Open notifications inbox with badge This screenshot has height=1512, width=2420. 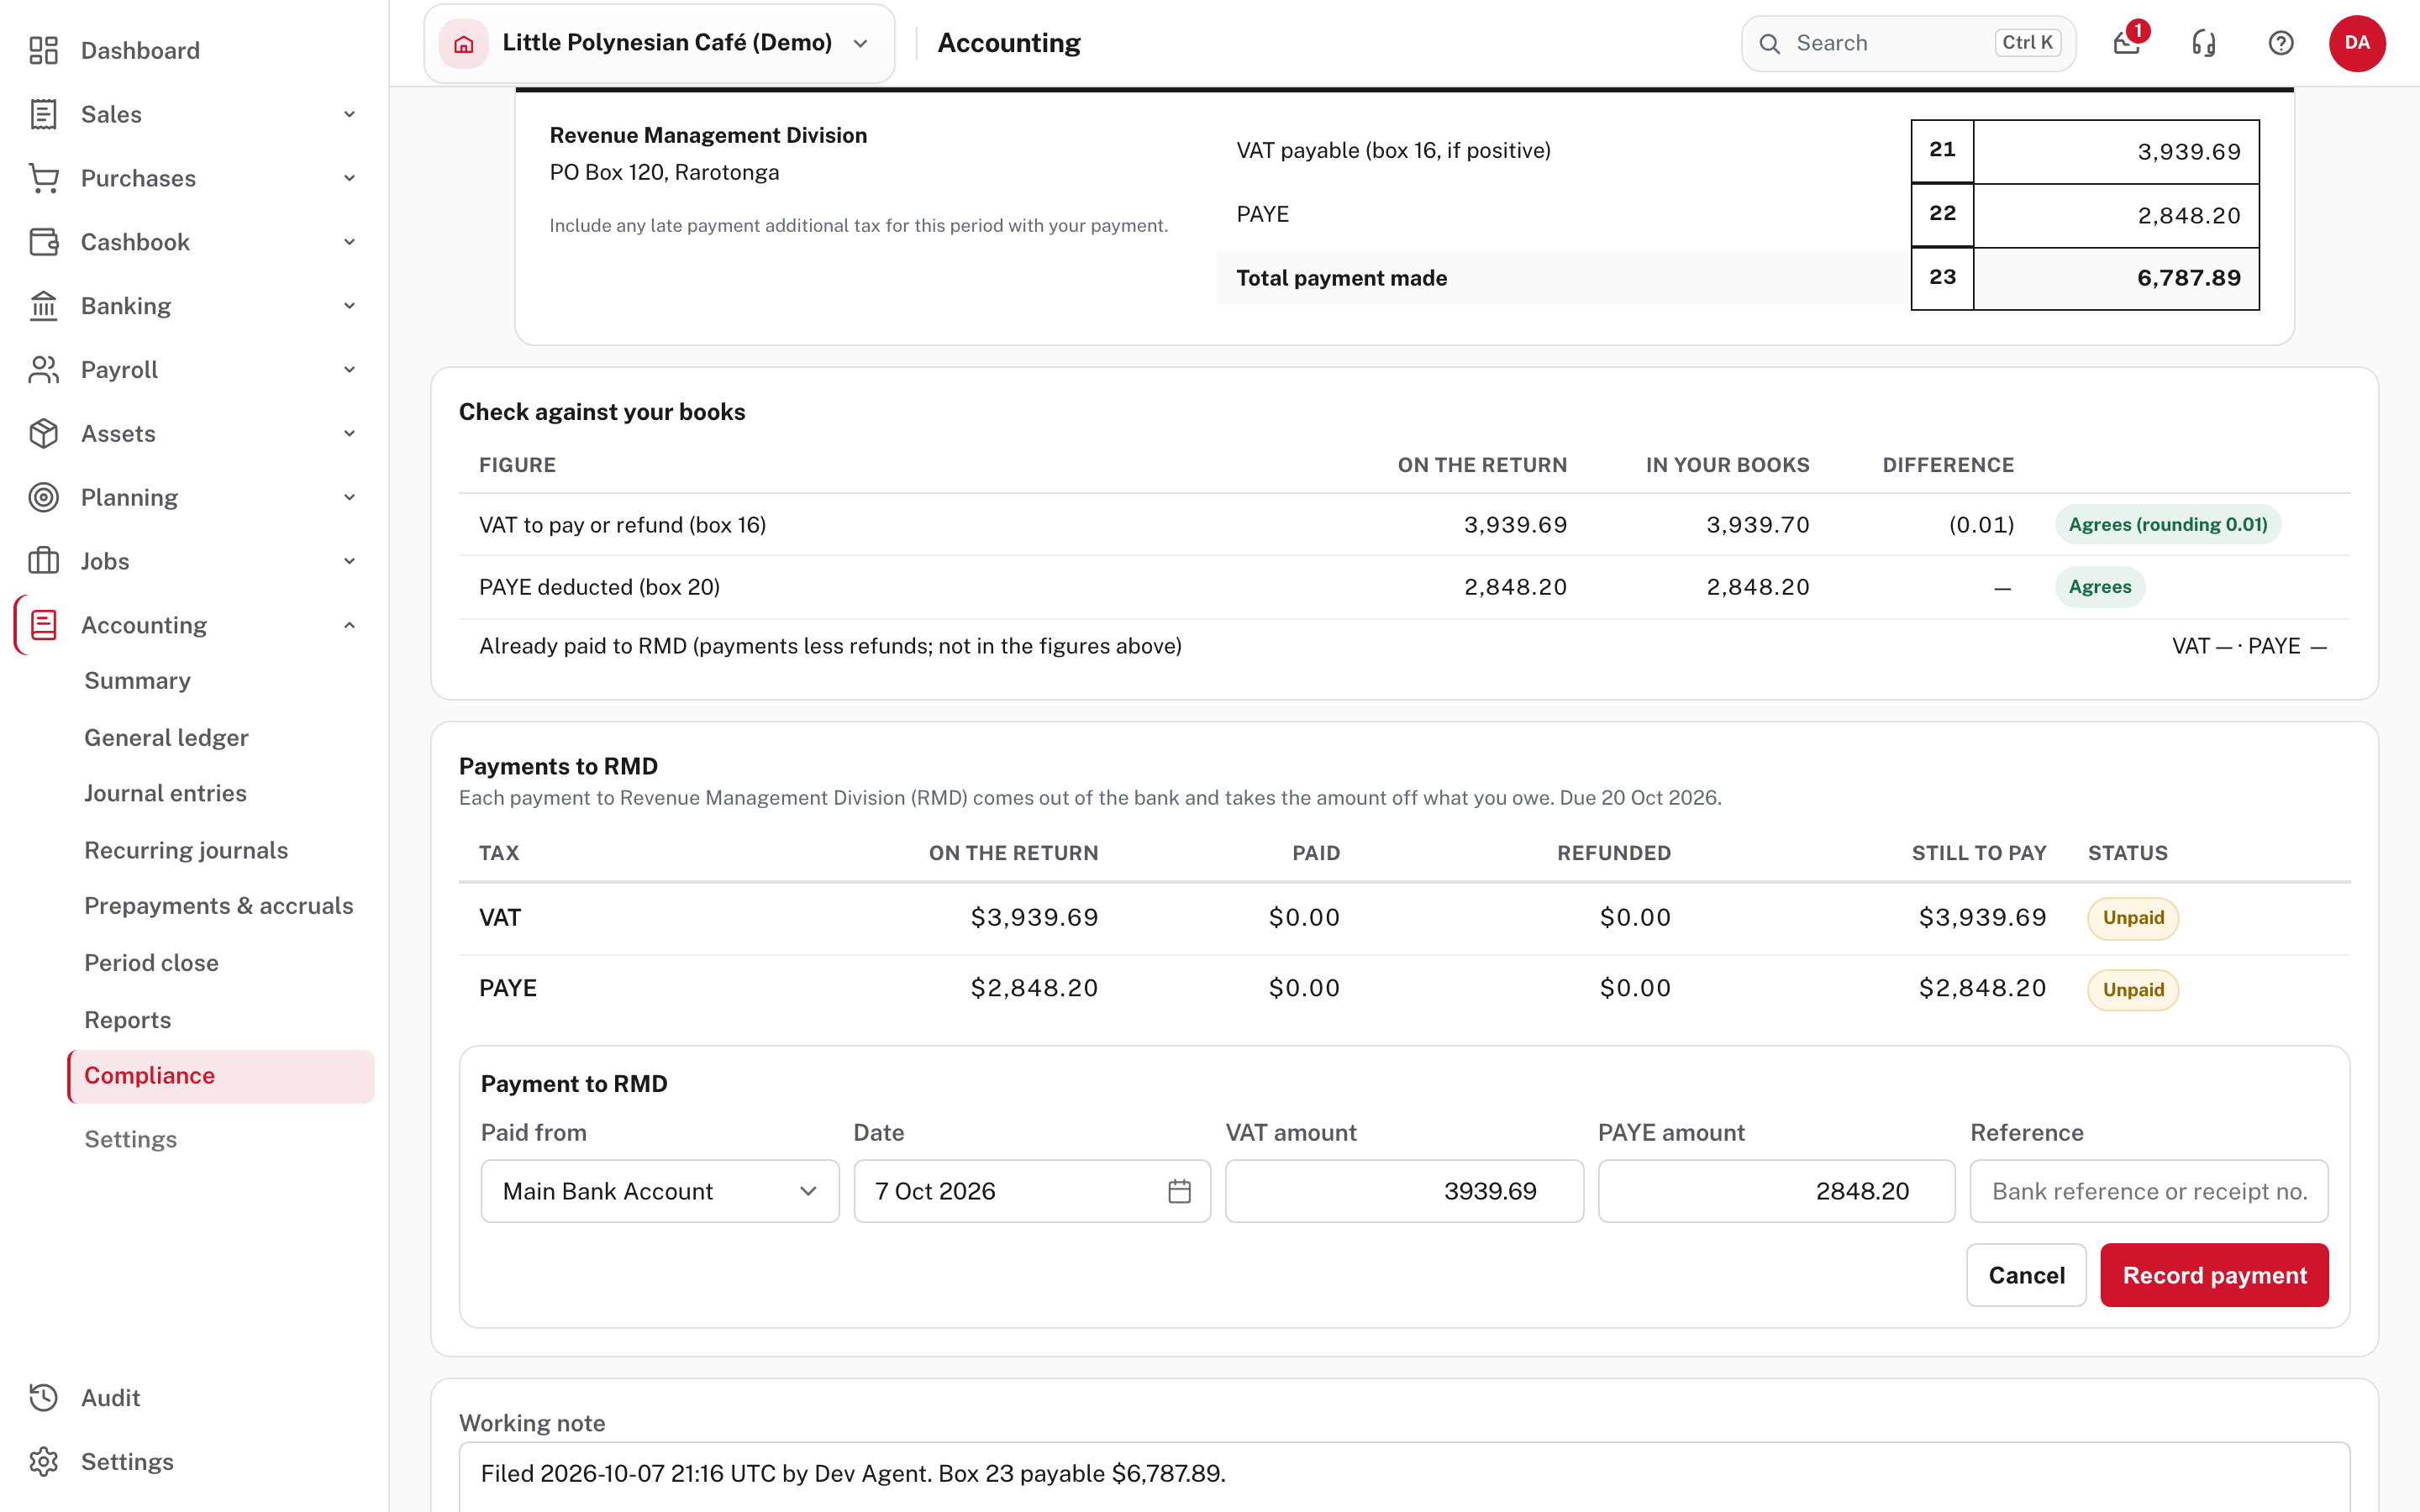[x=2127, y=43]
